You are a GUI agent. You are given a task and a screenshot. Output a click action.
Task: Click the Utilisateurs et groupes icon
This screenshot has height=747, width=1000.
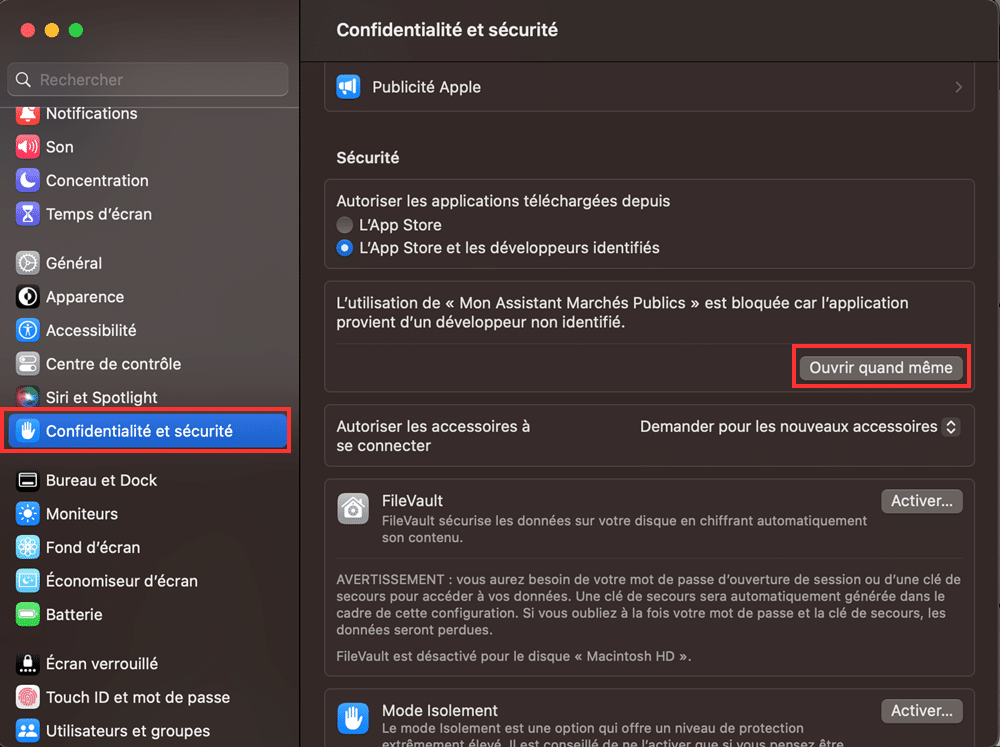click(27, 731)
